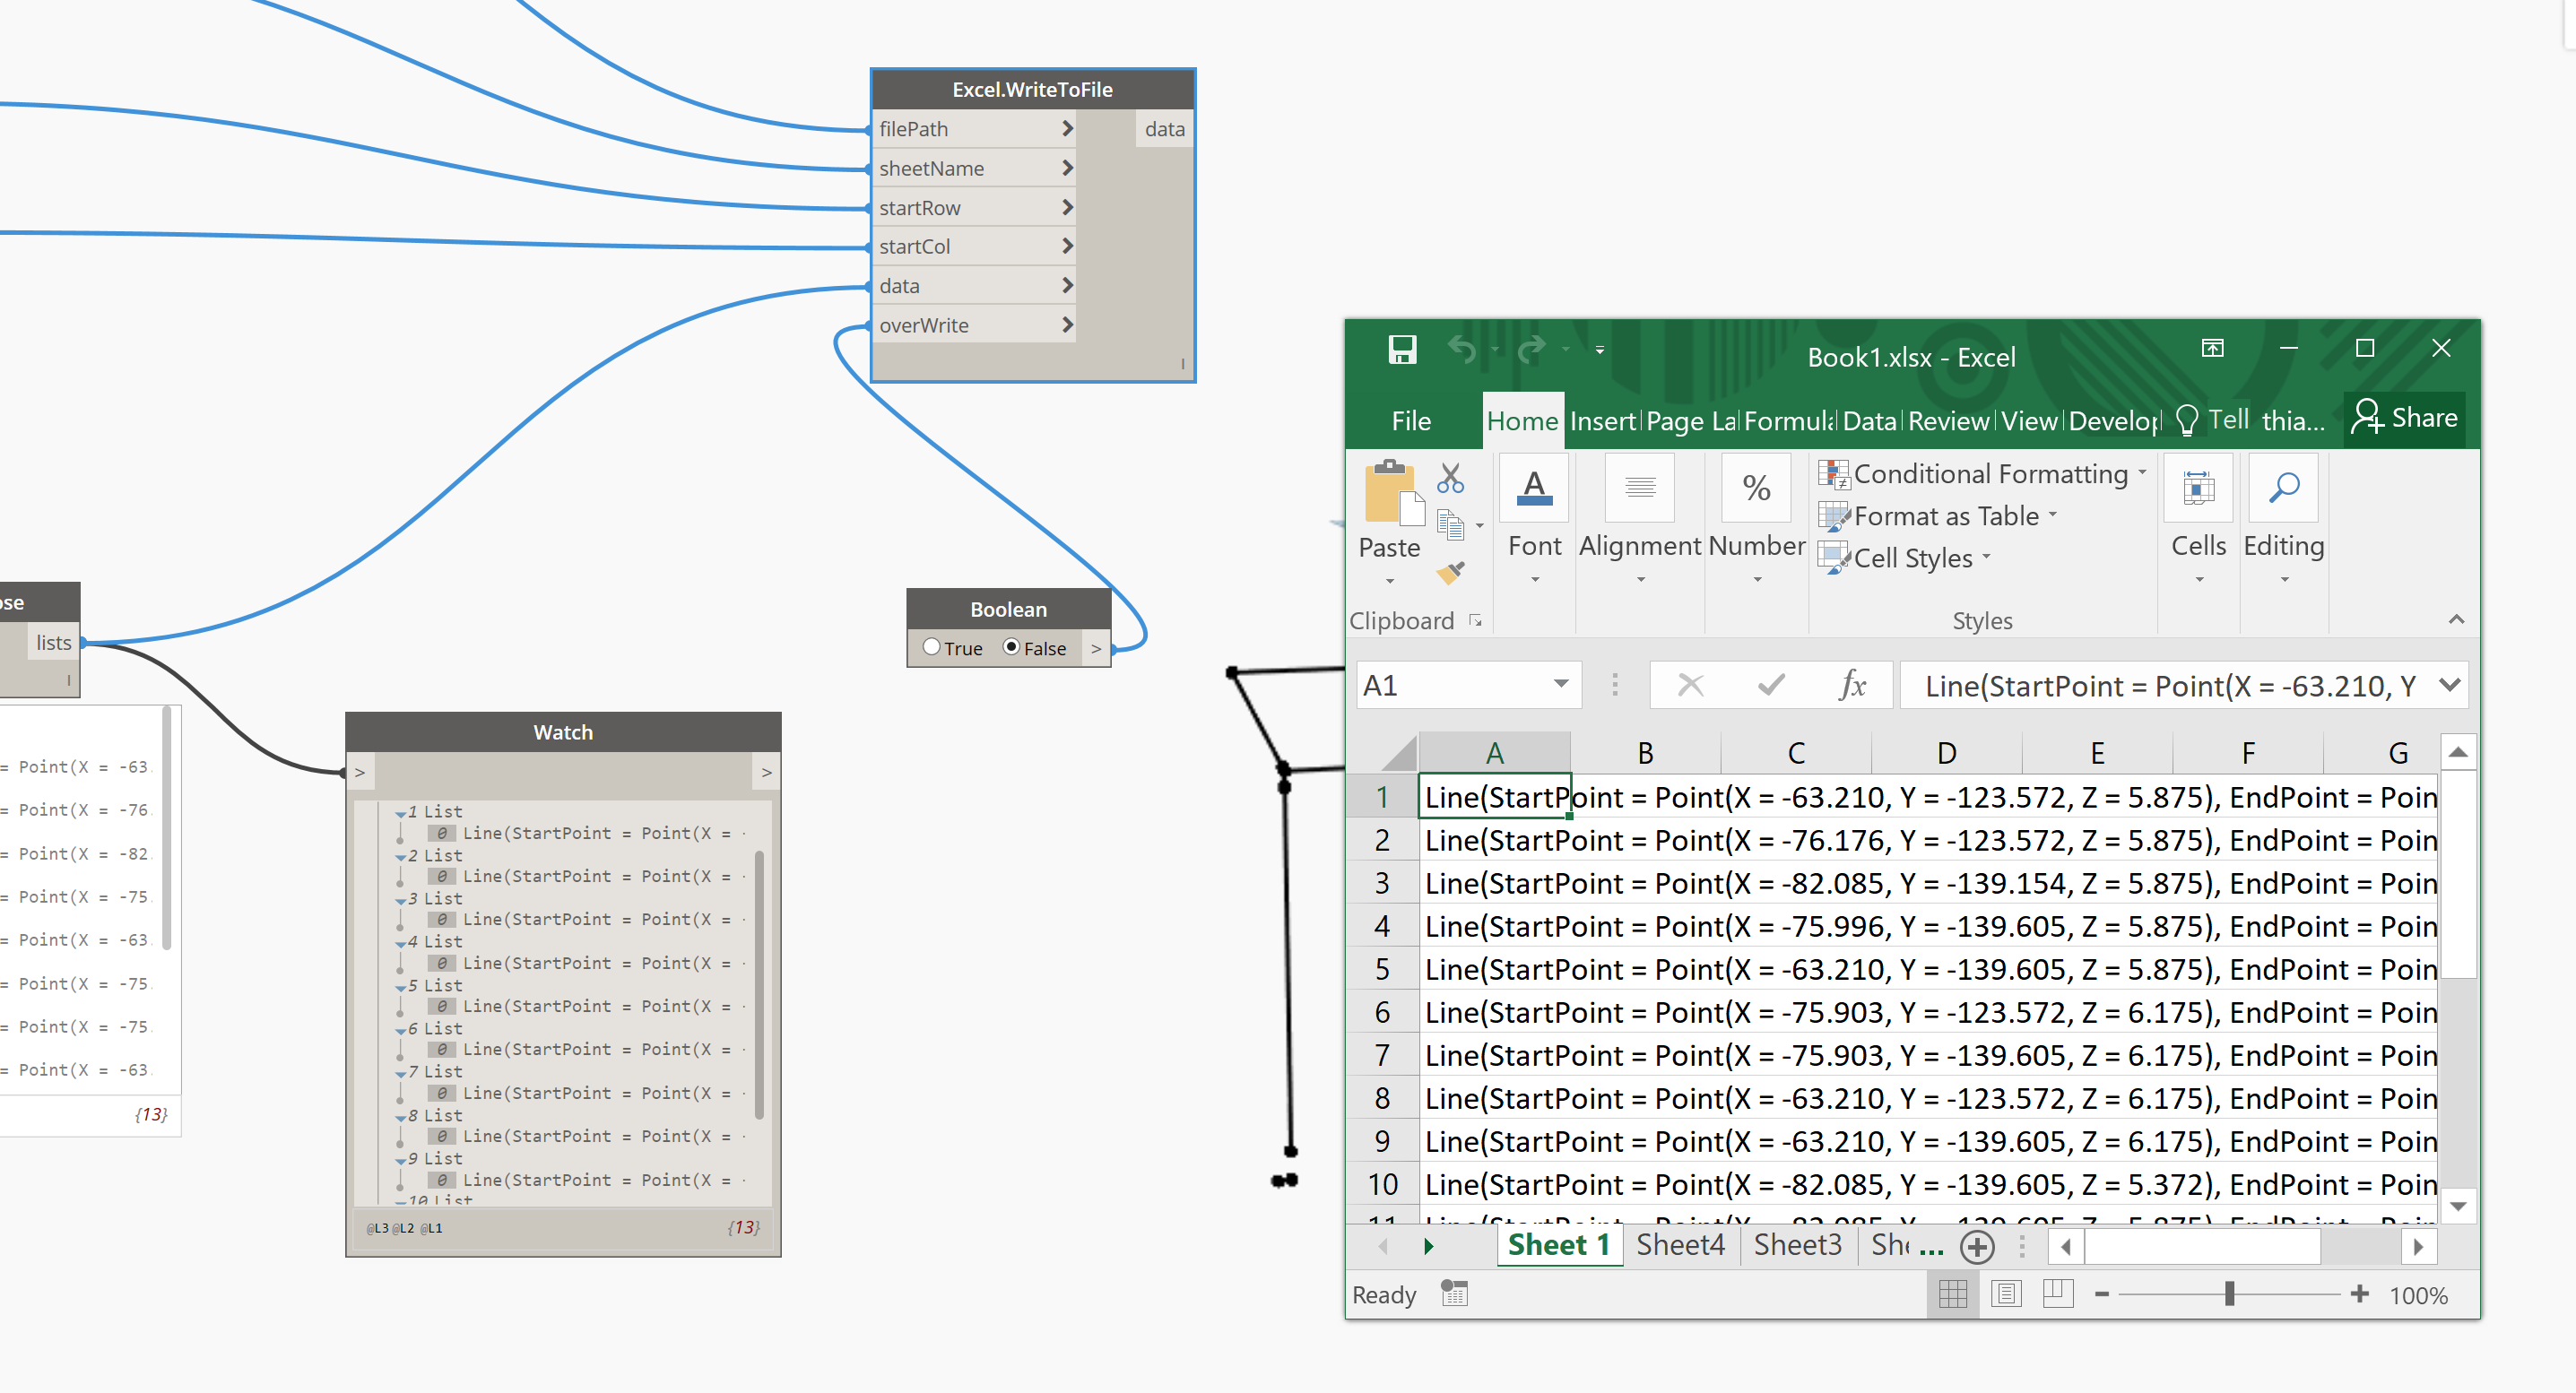Select False in Boolean node

click(x=1012, y=647)
